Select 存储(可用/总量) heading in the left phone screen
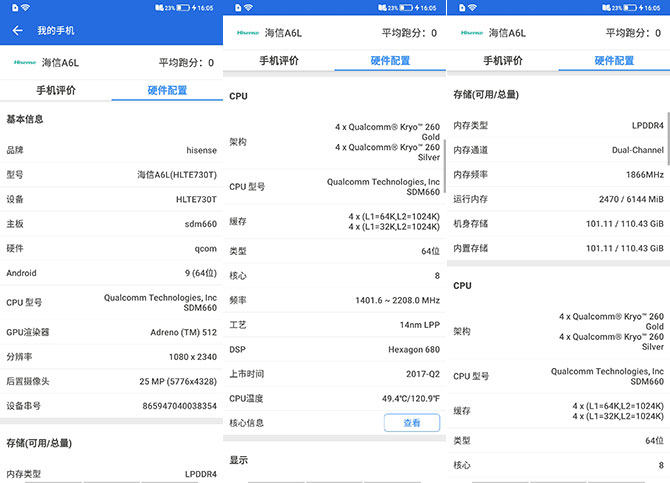670x483 pixels. (x=39, y=443)
